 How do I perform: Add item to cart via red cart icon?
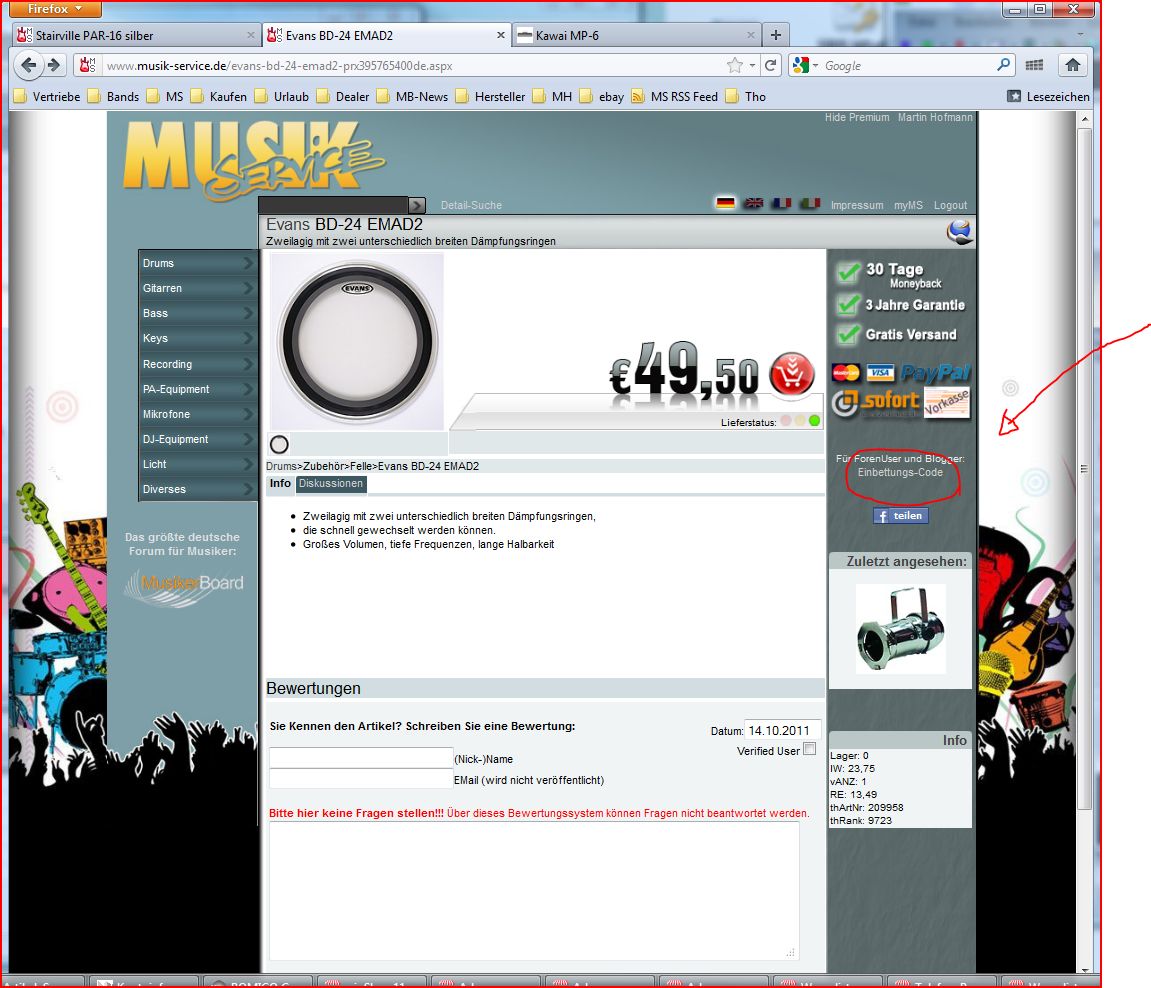pos(791,374)
